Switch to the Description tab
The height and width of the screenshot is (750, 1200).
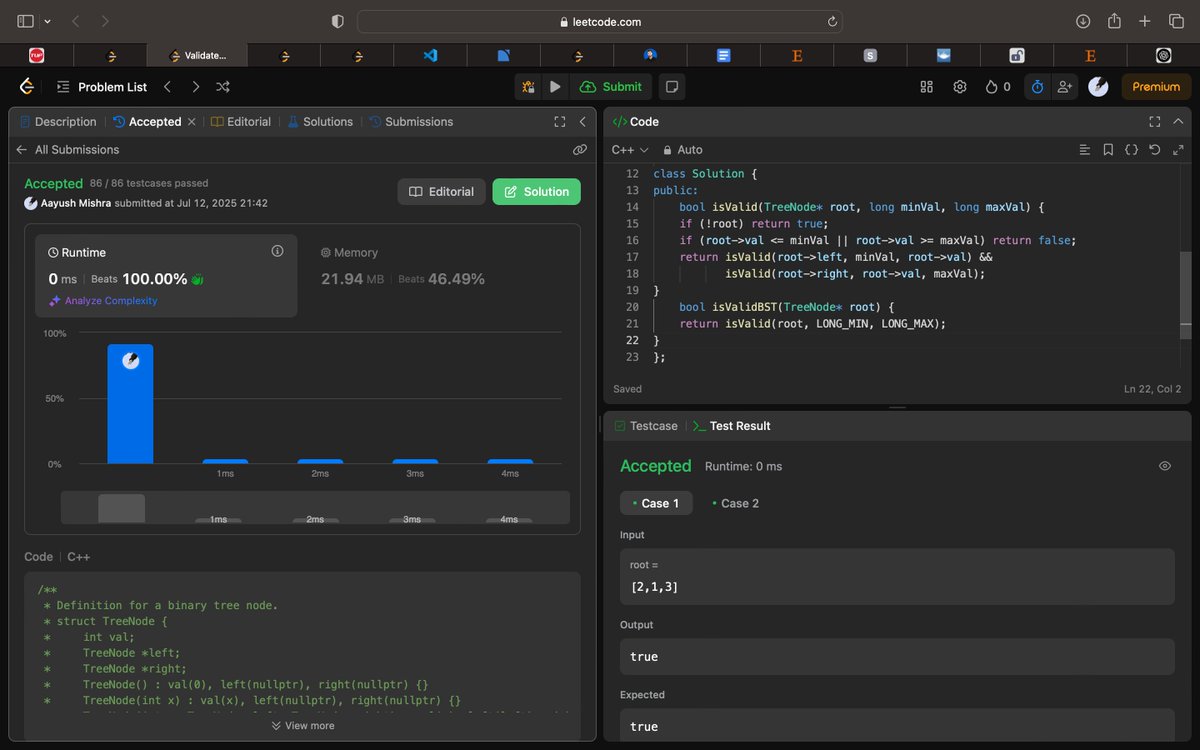[58, 122]
